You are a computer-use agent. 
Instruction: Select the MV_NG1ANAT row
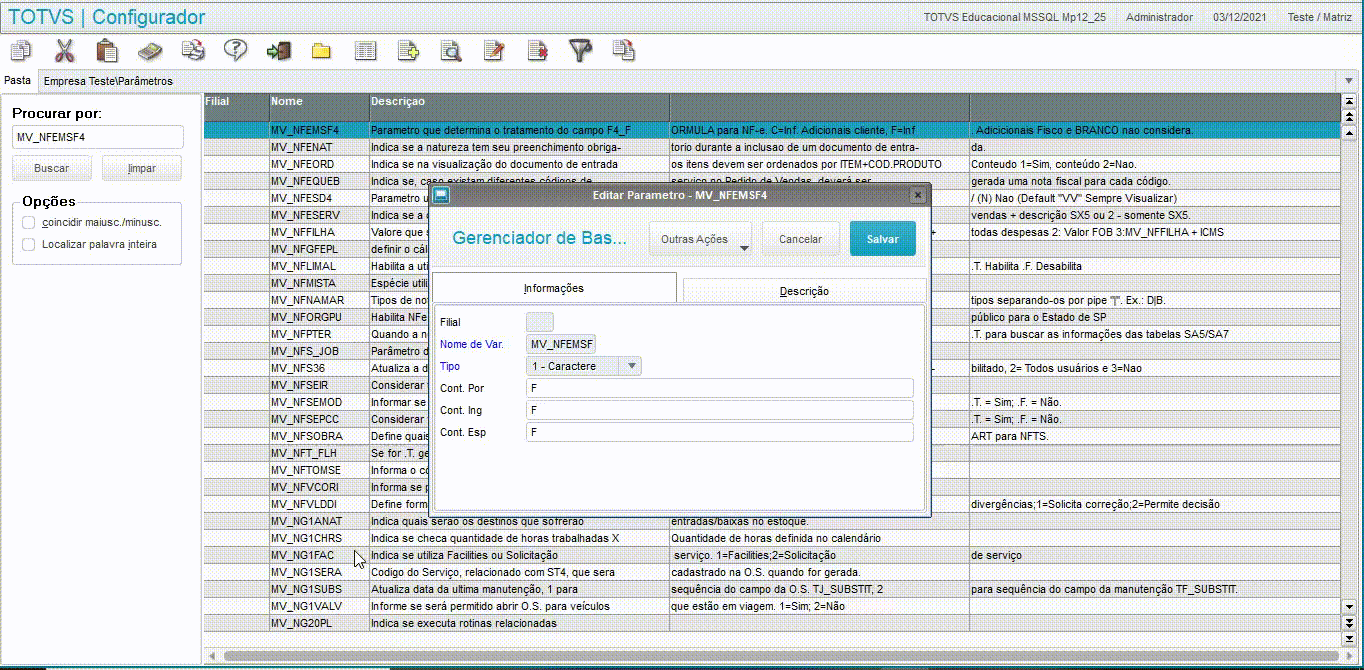pyautogui.click(x=771, y=521)
